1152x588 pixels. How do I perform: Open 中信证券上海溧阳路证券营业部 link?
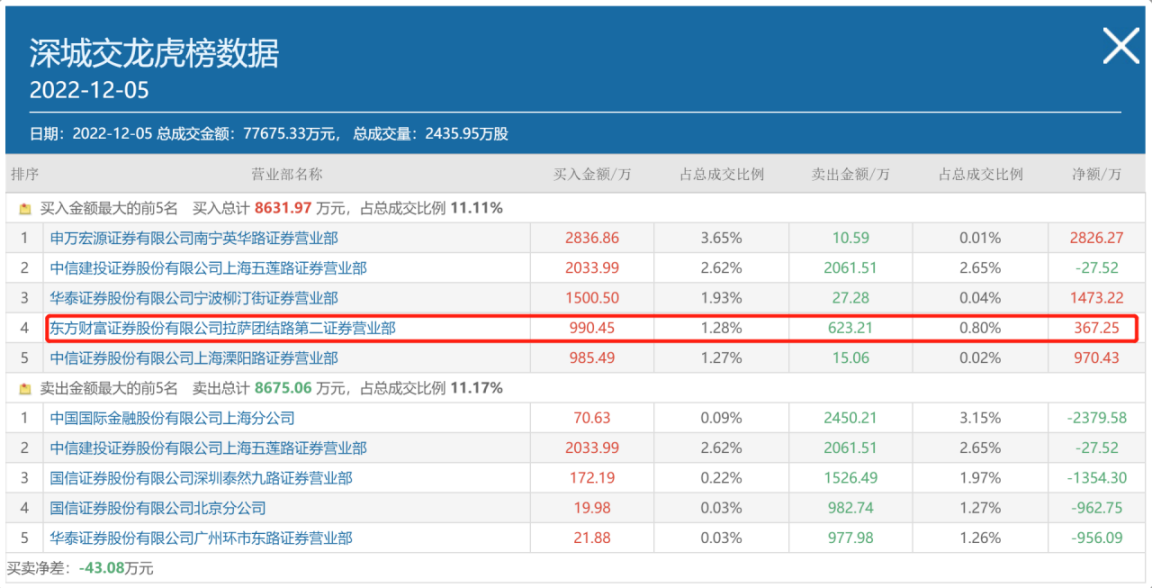click(194, 358)
